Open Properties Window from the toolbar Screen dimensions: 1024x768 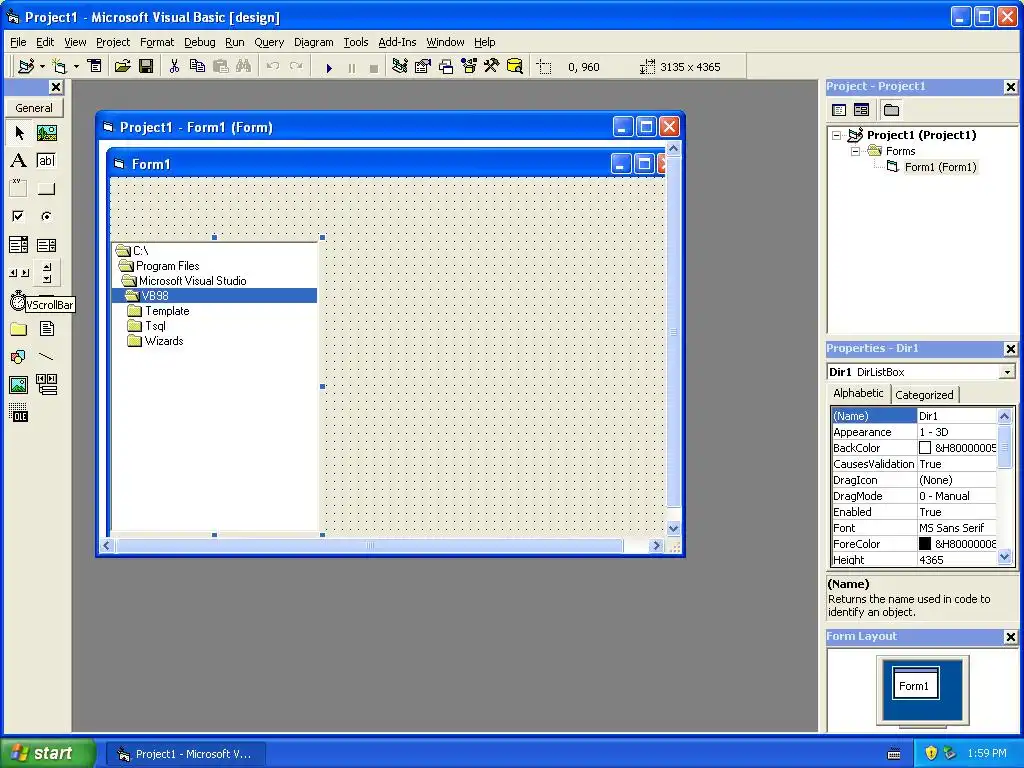(423, 66)
